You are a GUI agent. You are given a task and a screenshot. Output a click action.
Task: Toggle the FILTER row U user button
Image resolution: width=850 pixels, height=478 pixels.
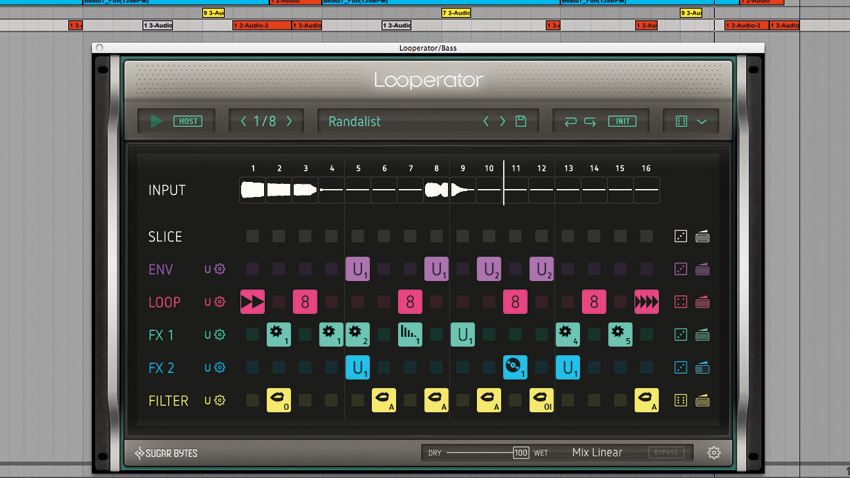[x=208, y=401]
